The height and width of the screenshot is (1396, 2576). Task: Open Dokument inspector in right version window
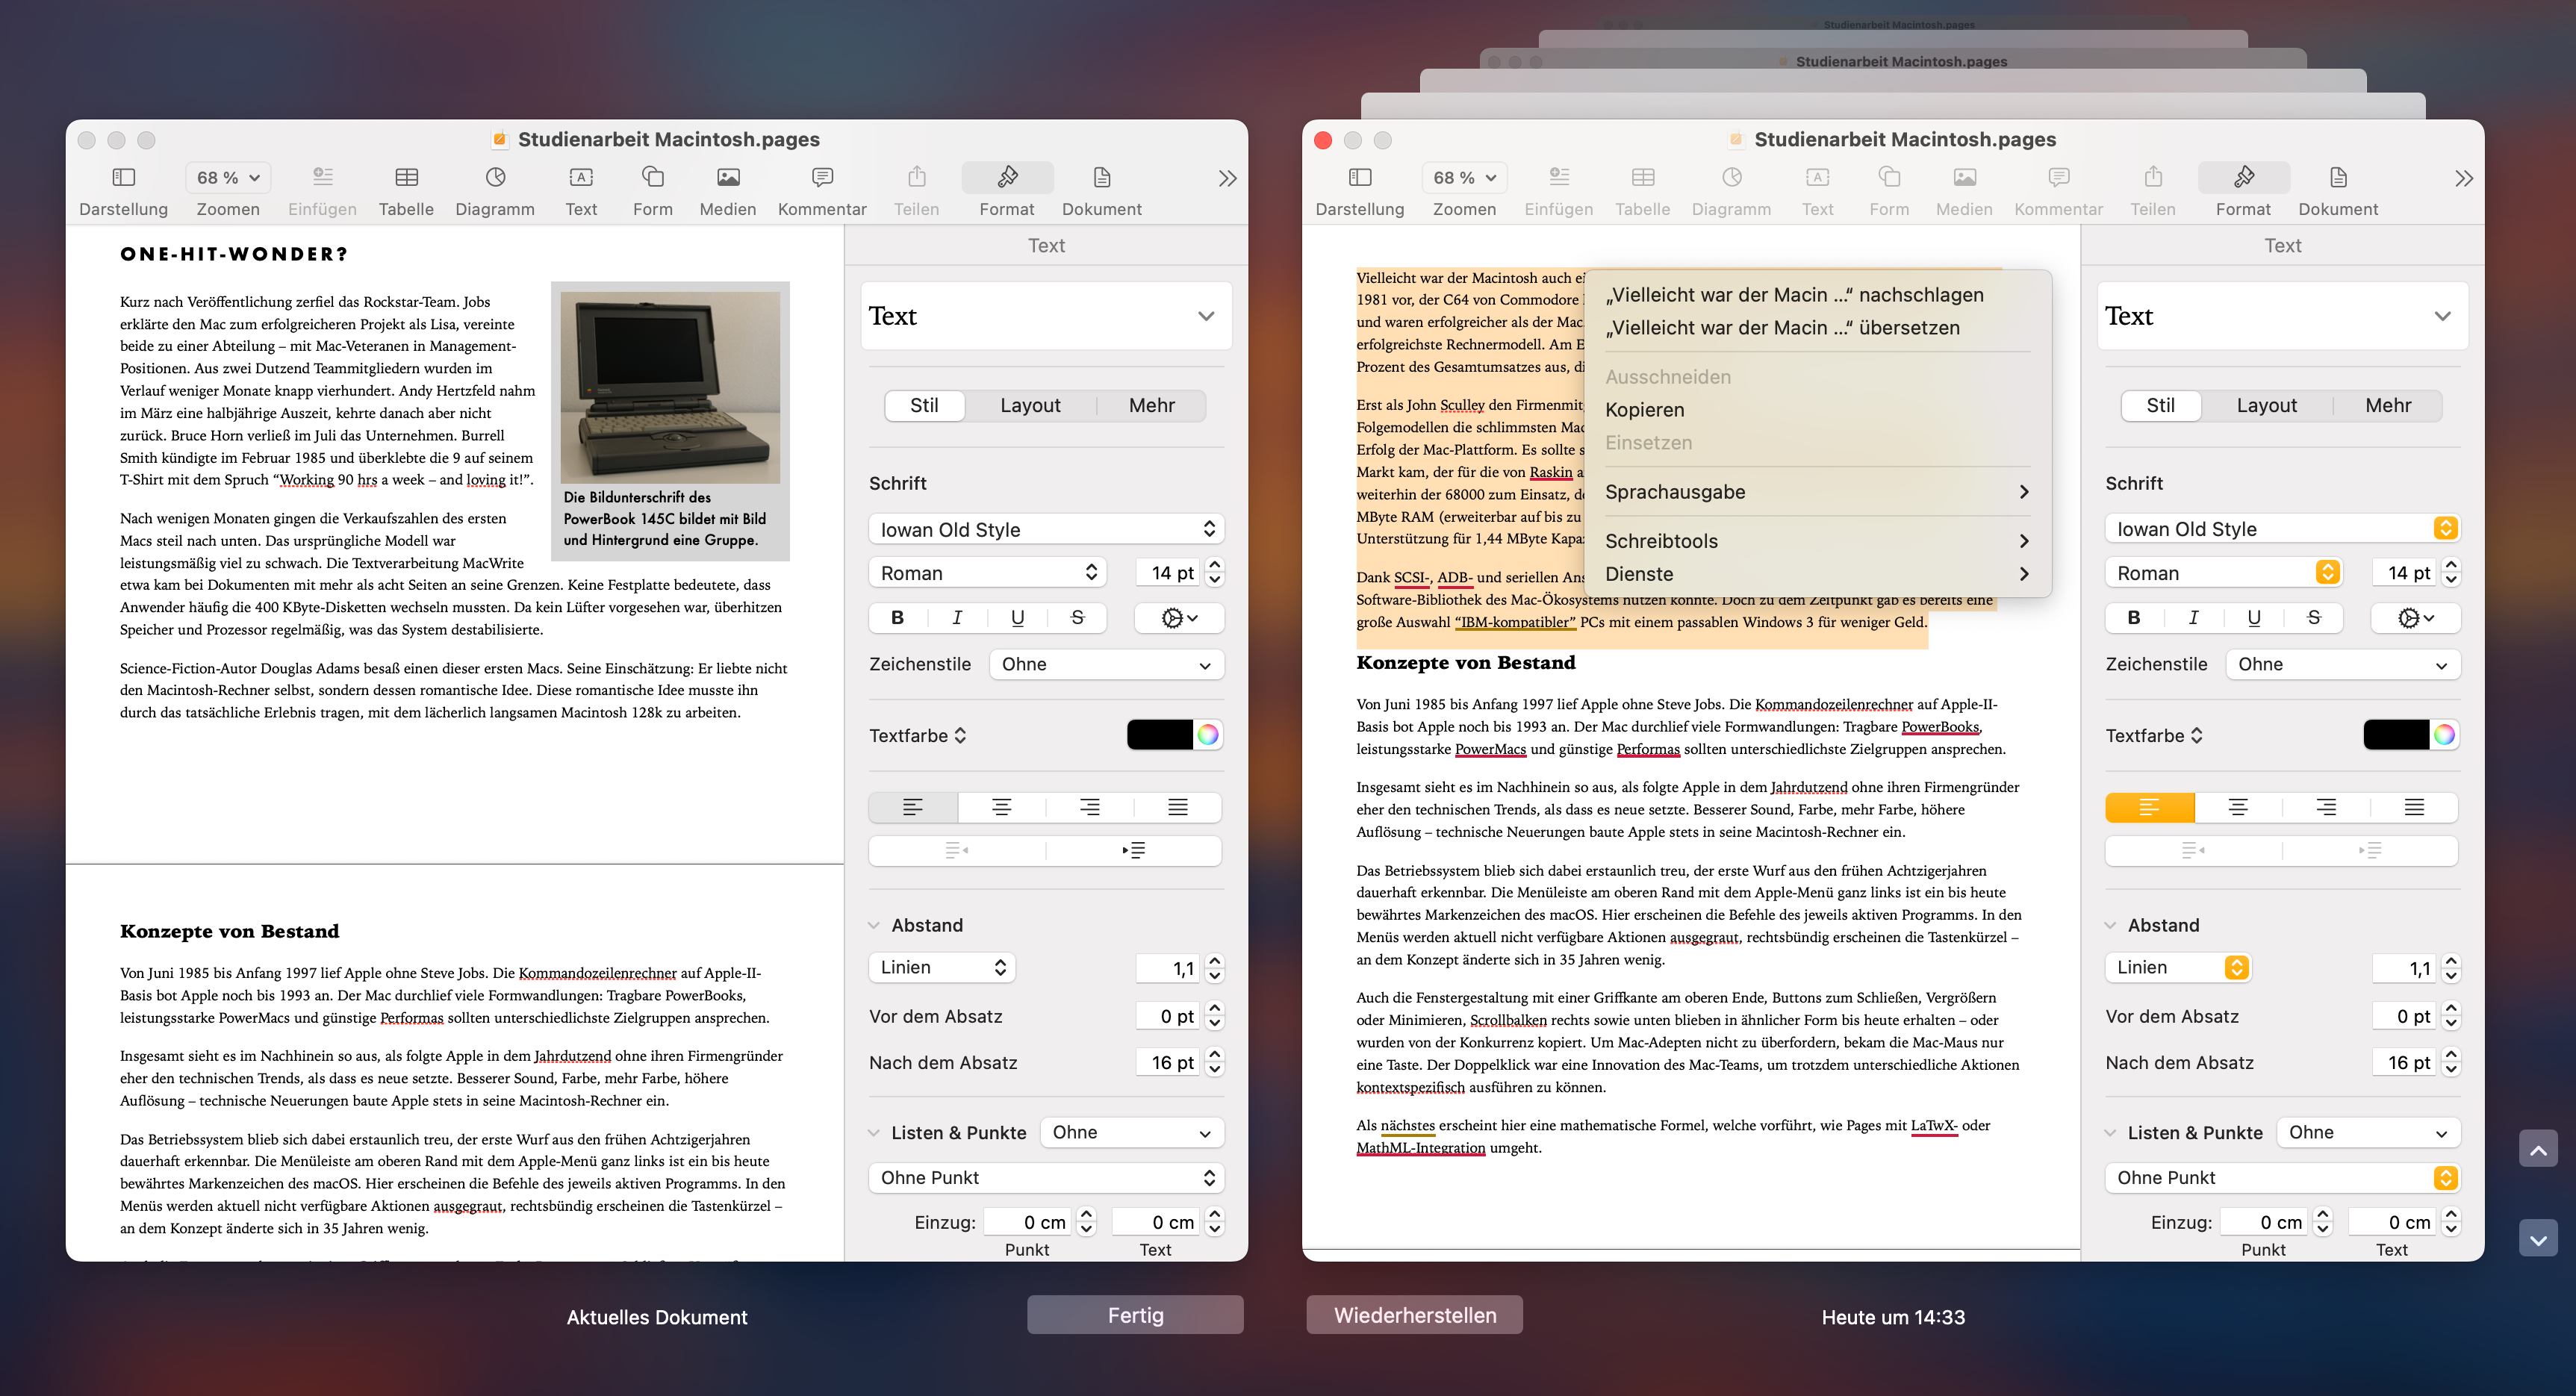click(x=2338, y=190)
